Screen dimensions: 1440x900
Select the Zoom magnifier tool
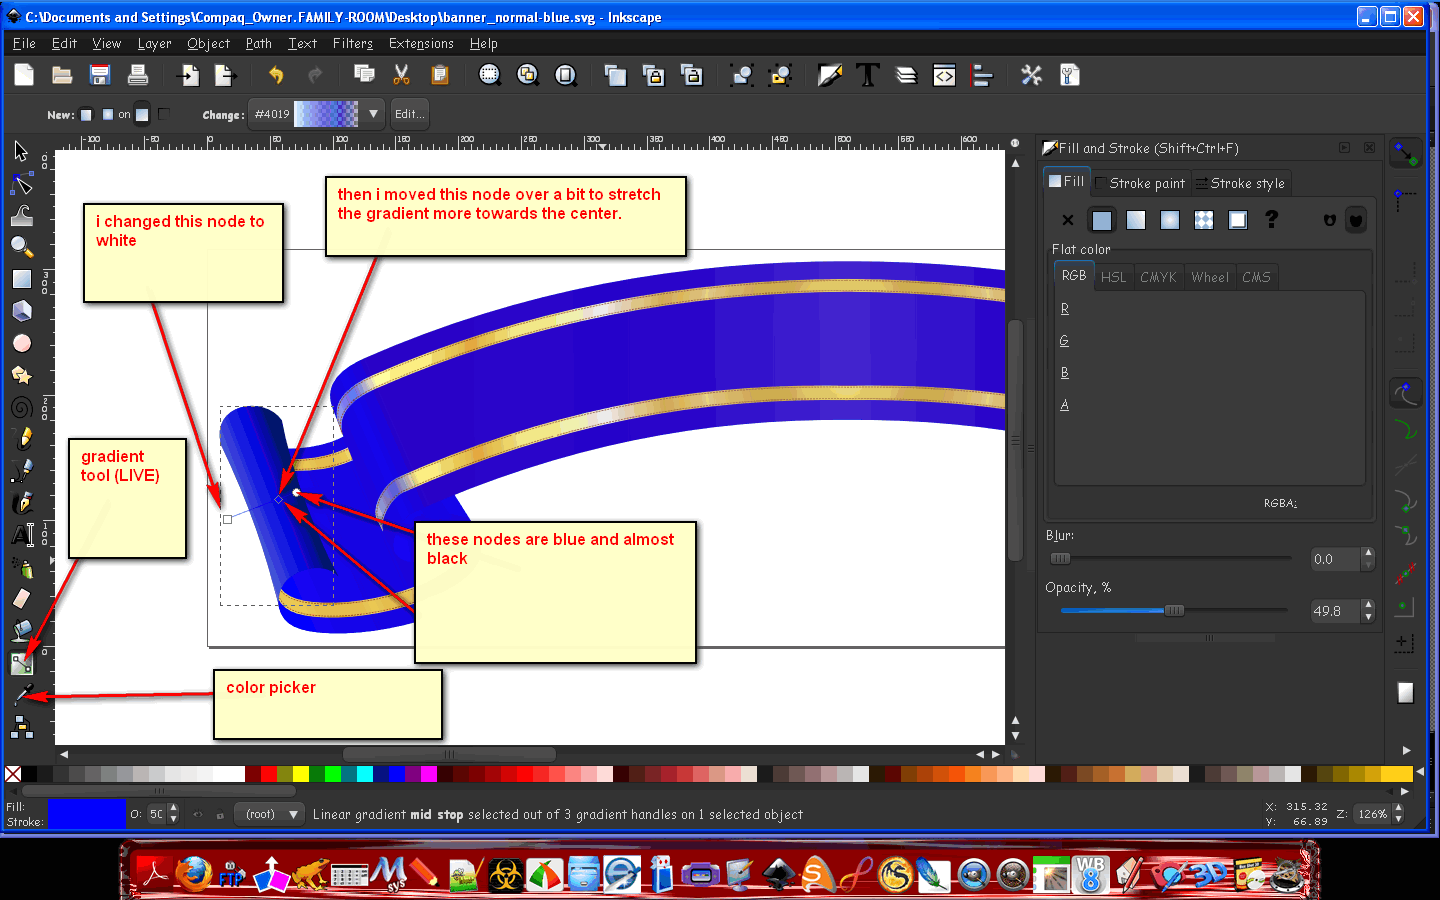21,247
